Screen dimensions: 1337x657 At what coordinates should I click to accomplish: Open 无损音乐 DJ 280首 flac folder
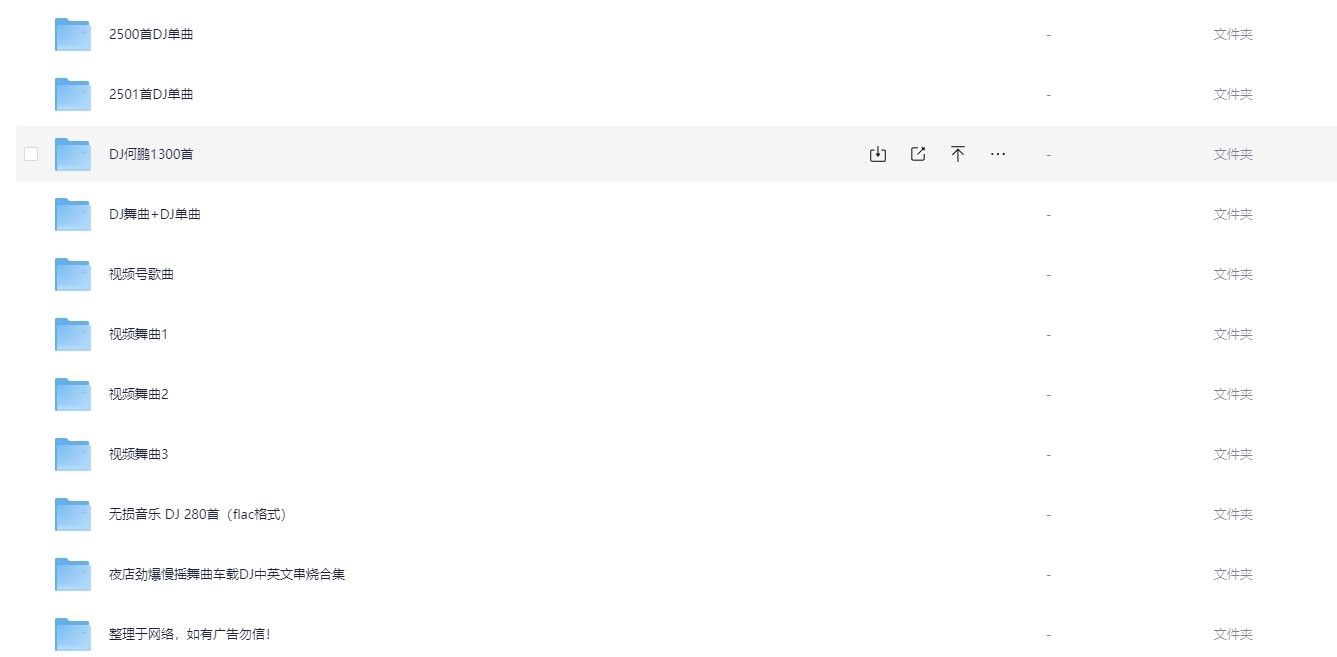pos(198,514)
